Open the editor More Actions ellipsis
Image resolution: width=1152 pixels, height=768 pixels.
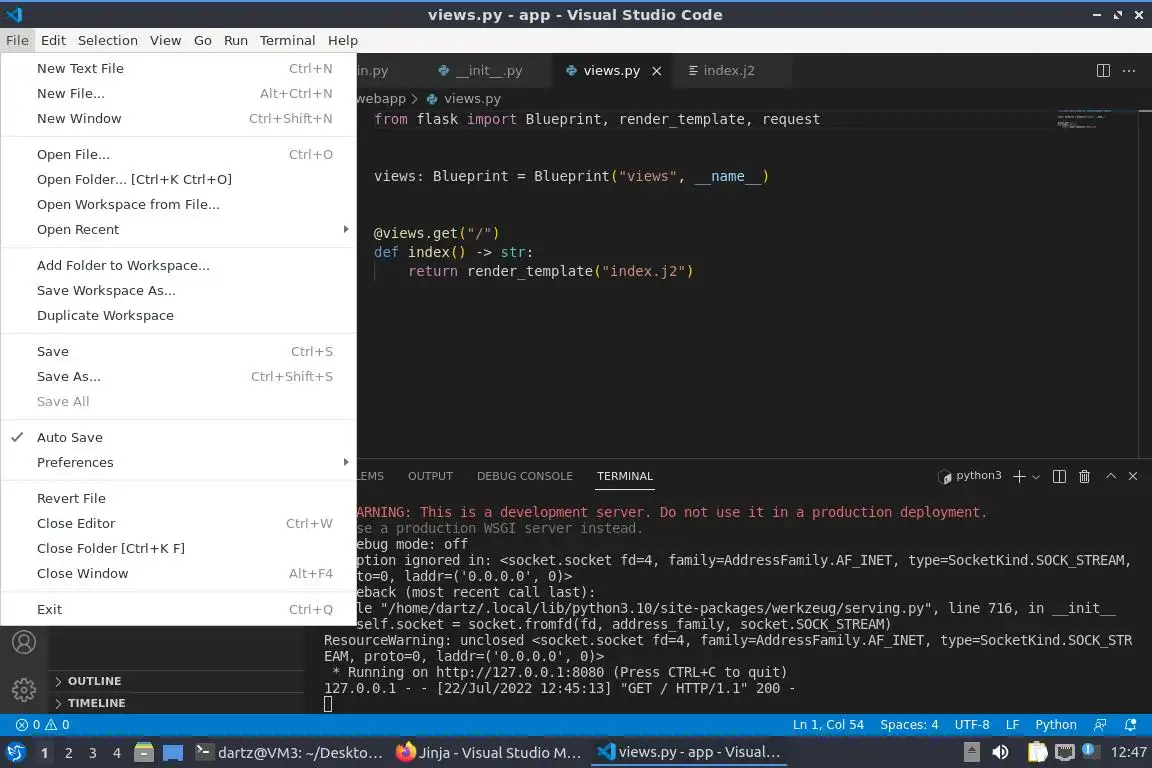click(x=1129, y=71)
